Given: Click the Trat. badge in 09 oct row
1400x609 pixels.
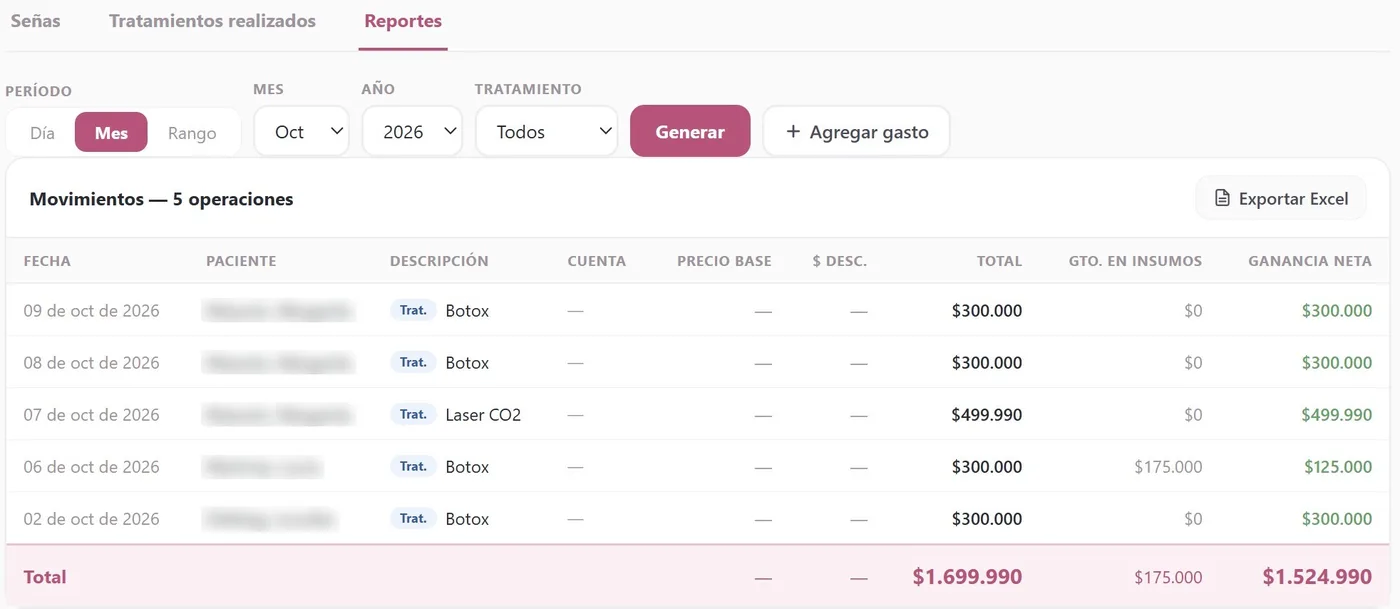Looking at the screenshot, I should 413,311.
